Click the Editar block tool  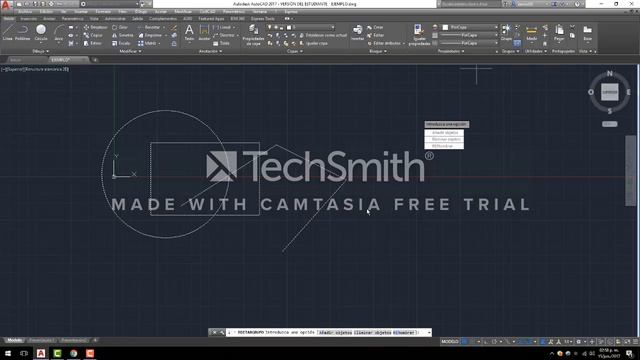point(375,36)
